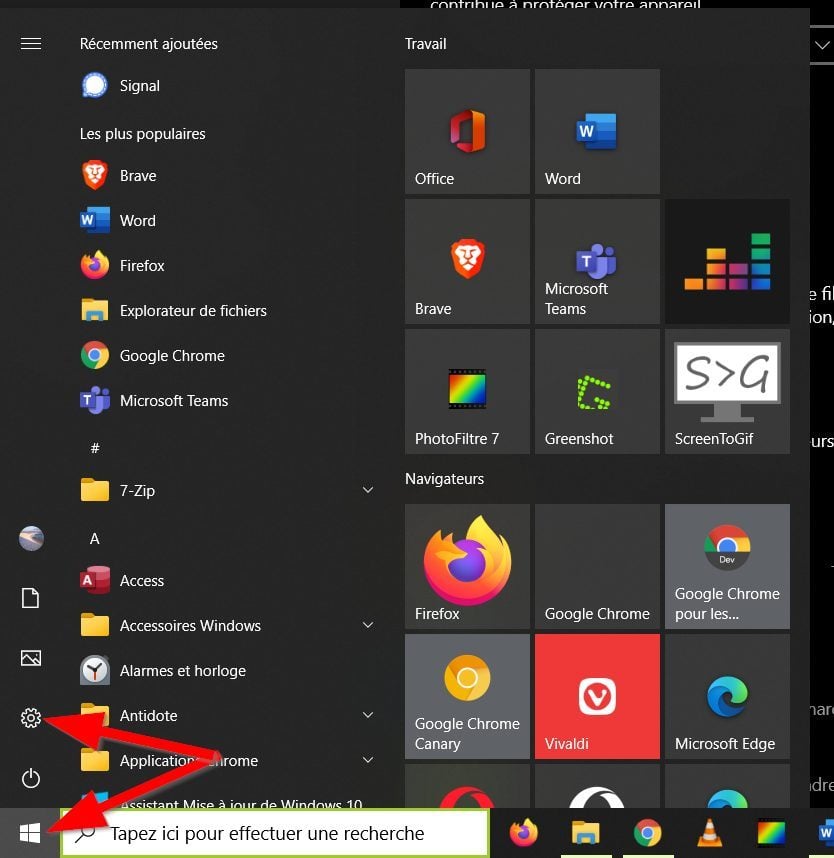Viewport: 834px width, 858px height.
Task: Open the user account avatar
Action: tap(31, 538)
